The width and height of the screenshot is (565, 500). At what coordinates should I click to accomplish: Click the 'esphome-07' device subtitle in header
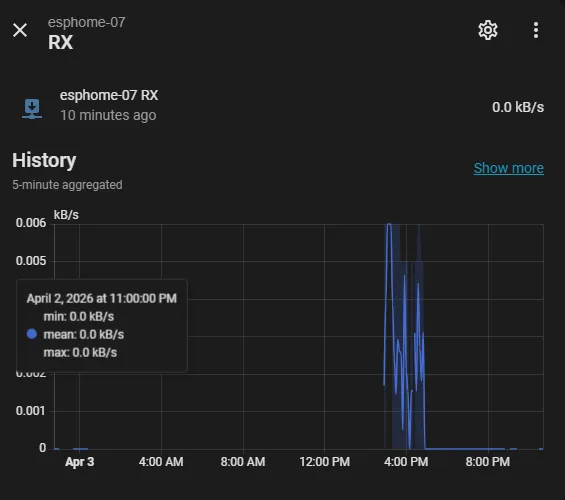click(x=86, y=22)
